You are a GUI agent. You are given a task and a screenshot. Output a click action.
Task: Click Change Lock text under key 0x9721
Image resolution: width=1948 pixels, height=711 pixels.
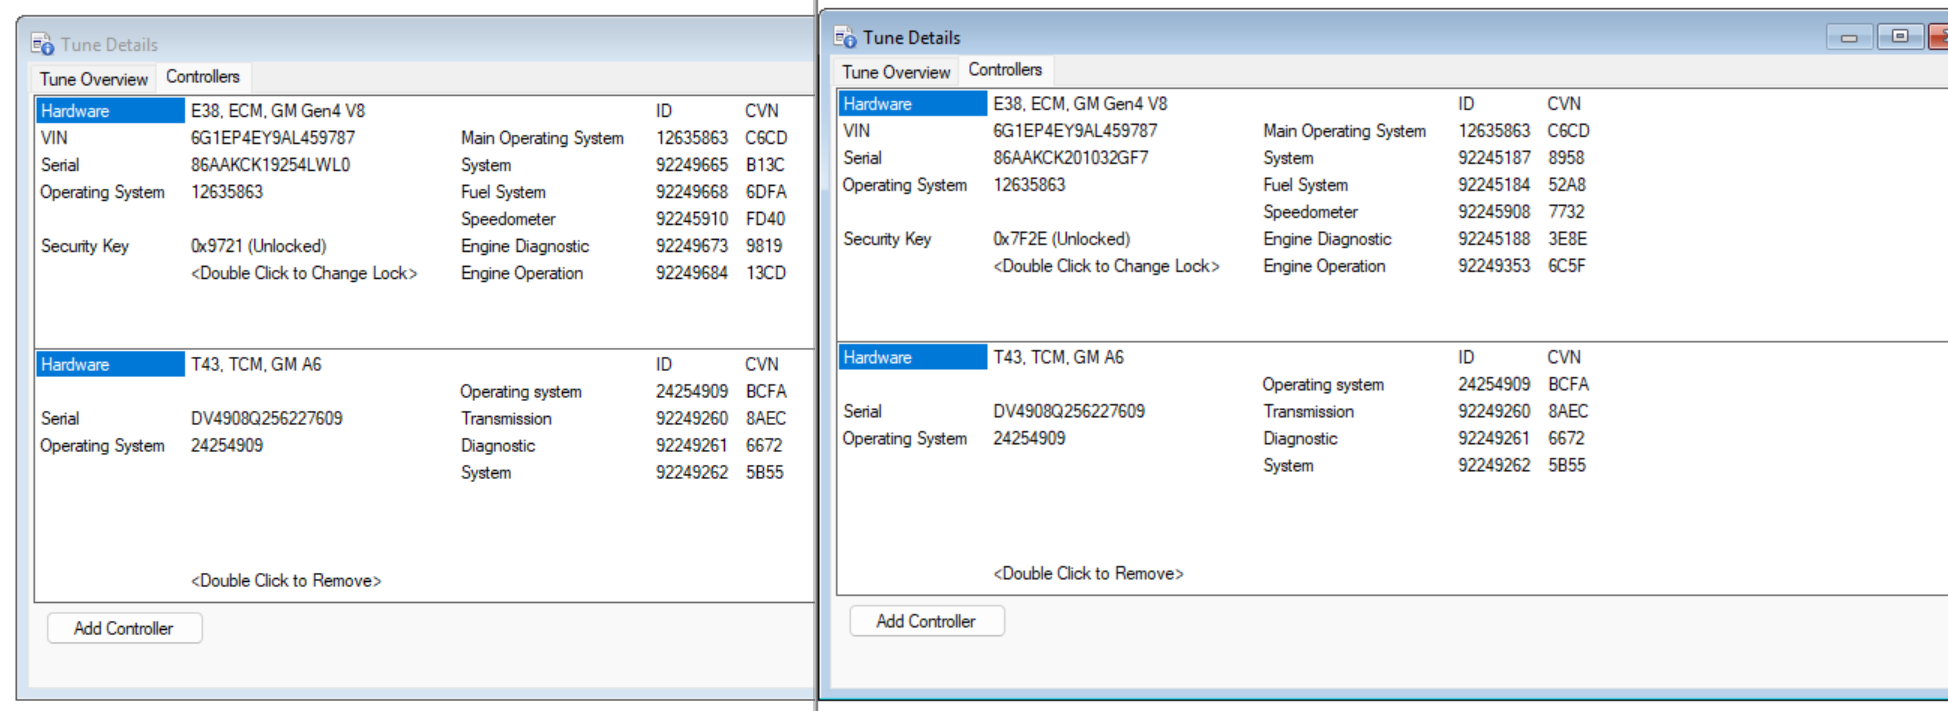(x=304, y=273)
